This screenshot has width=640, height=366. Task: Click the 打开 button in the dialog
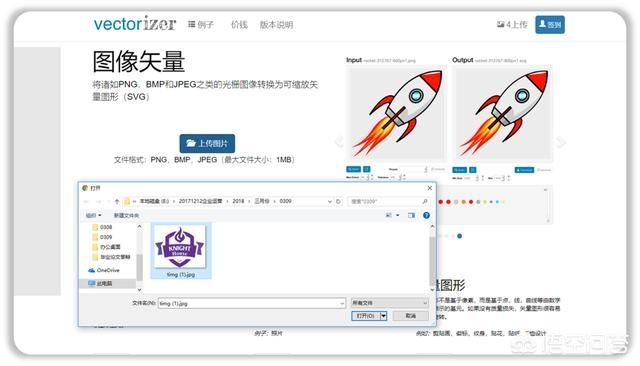tap(366, 316)
